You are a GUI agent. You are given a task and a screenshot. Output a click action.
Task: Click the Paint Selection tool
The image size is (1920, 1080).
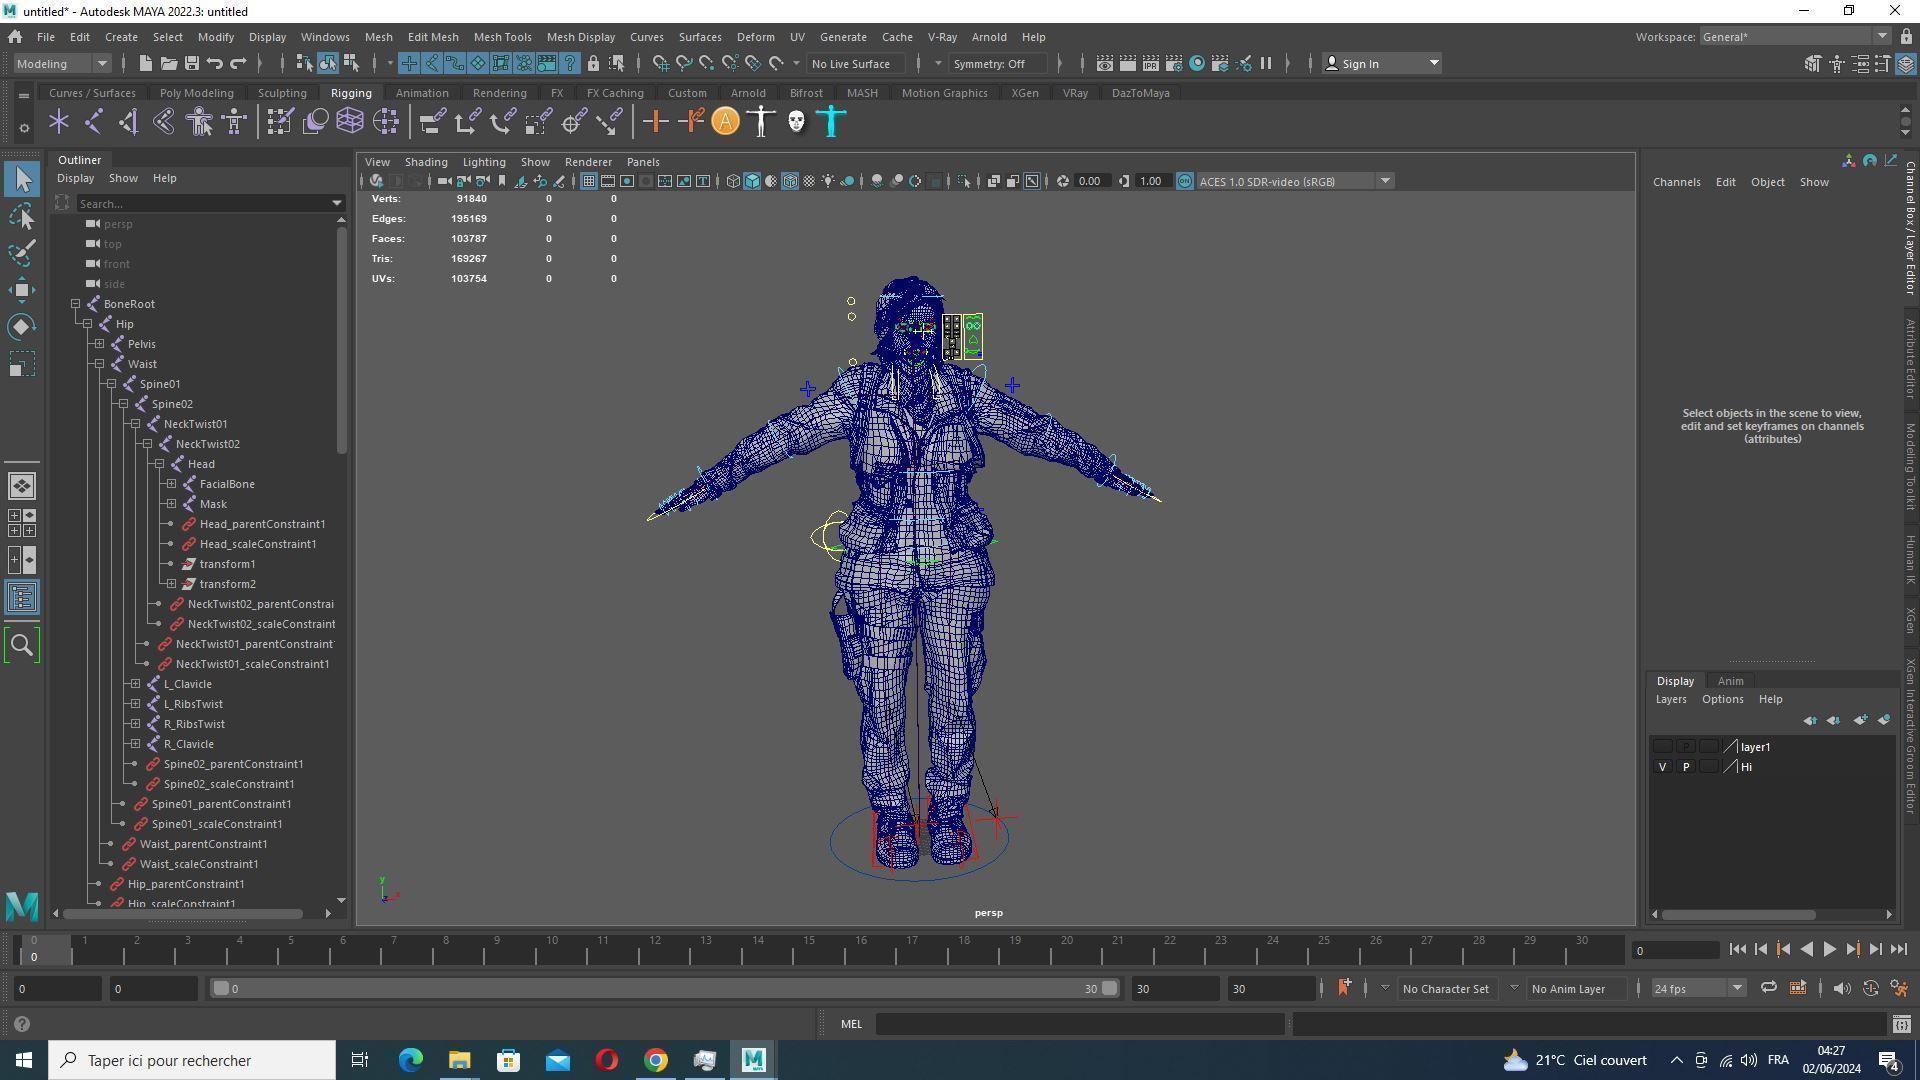(x=22, y=253)
